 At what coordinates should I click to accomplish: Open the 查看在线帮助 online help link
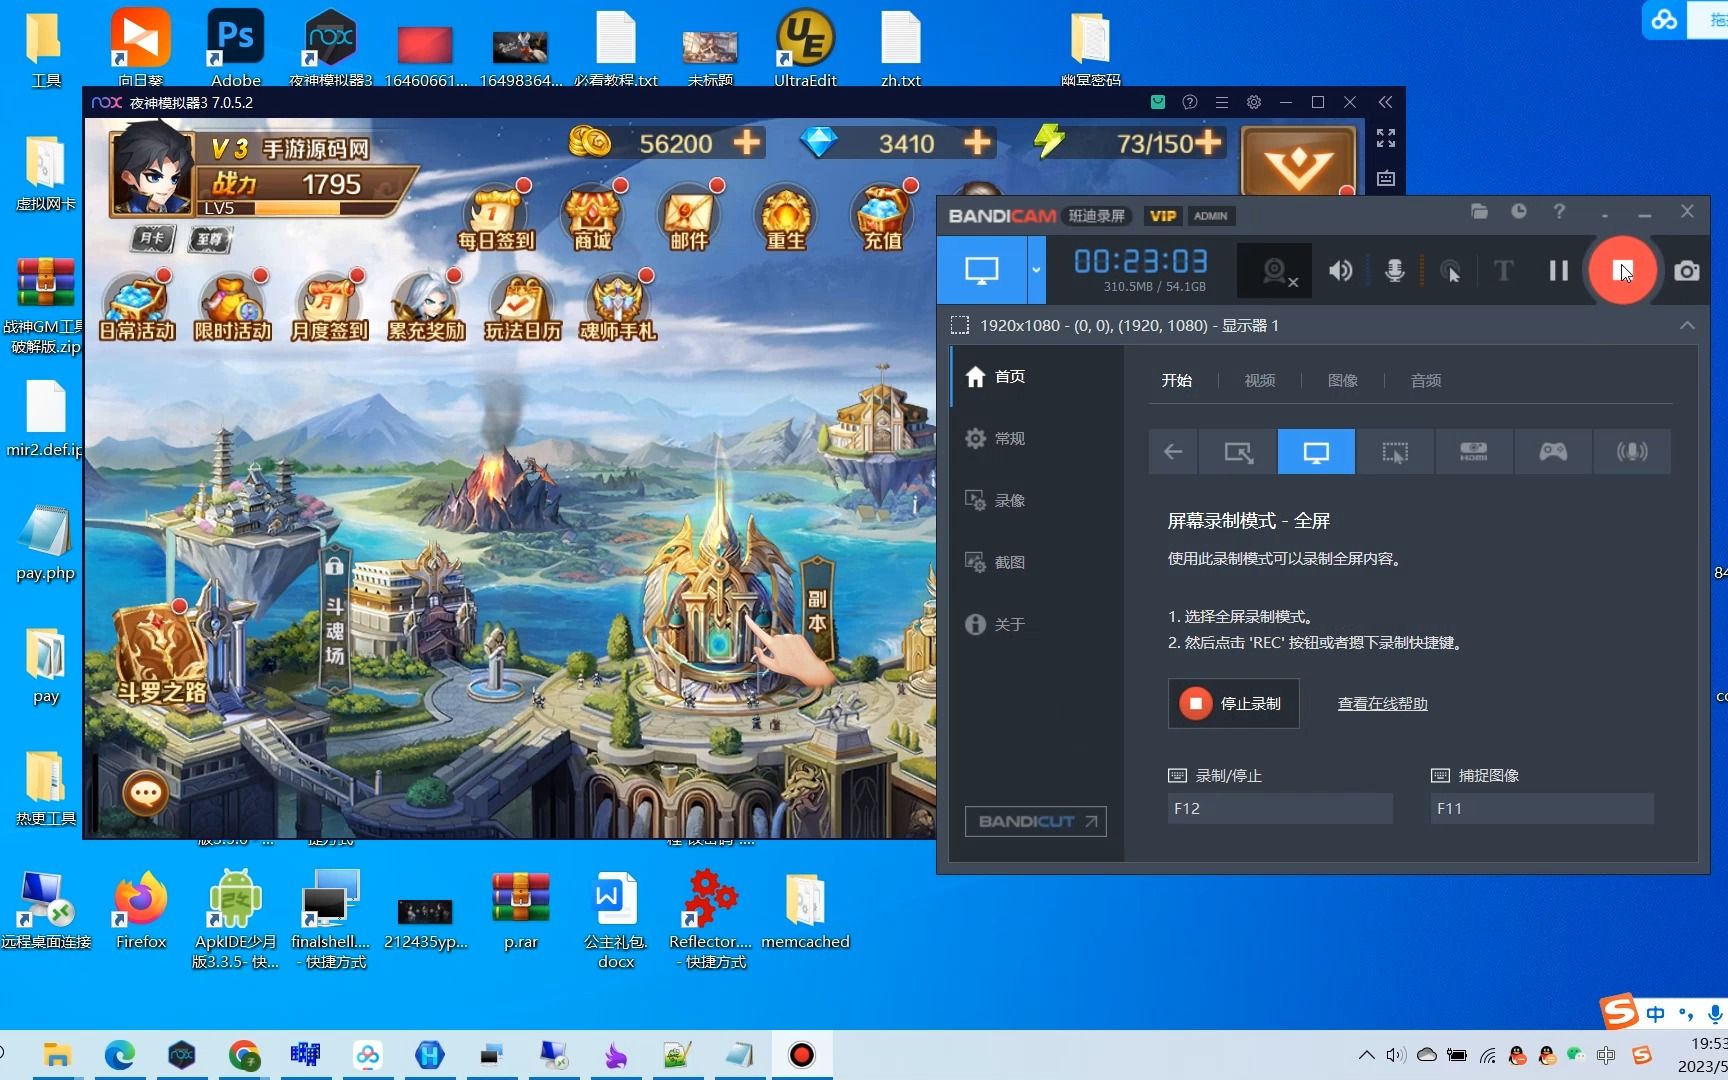click(1382, 704)
